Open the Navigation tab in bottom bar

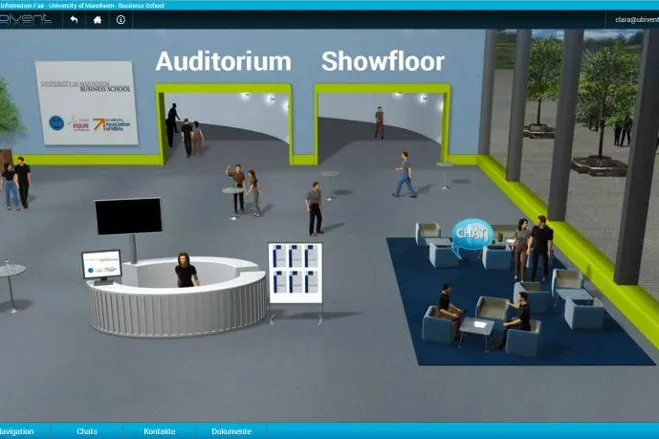click(x=17, y=431)
